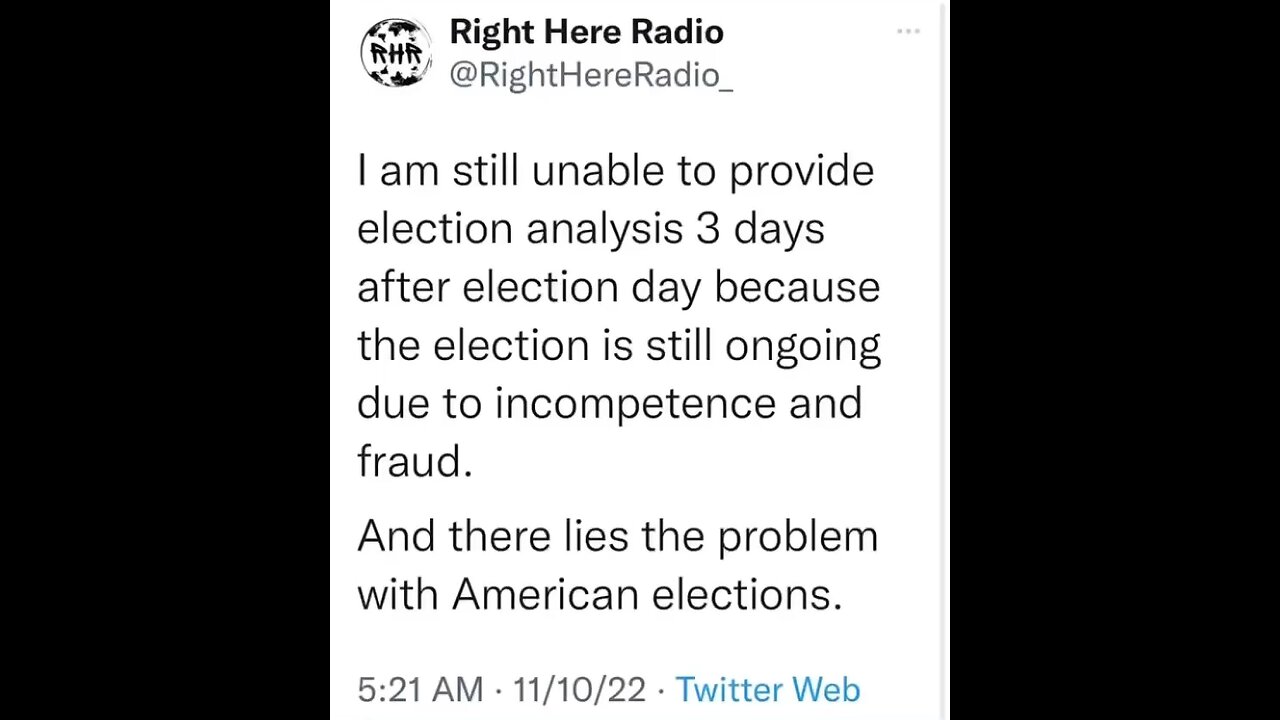The width and height of the screenshot is (1280, 720).
Task: Select 'American elections.' in the tweet
Action: coord(647,595)
